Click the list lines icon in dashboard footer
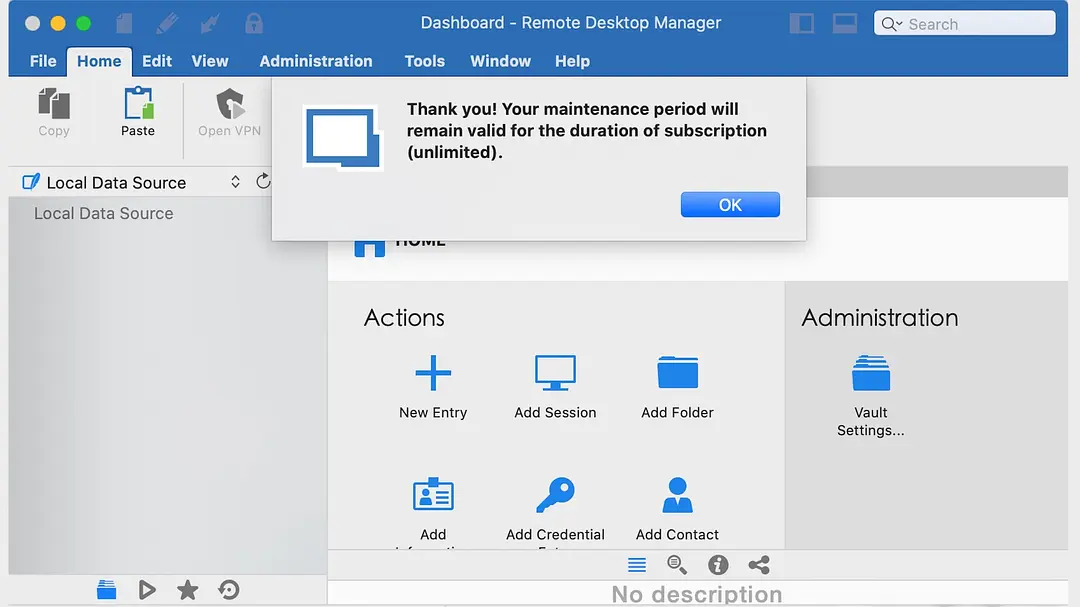The height and width of the screenshot is (607, 1080). (637, 565)
